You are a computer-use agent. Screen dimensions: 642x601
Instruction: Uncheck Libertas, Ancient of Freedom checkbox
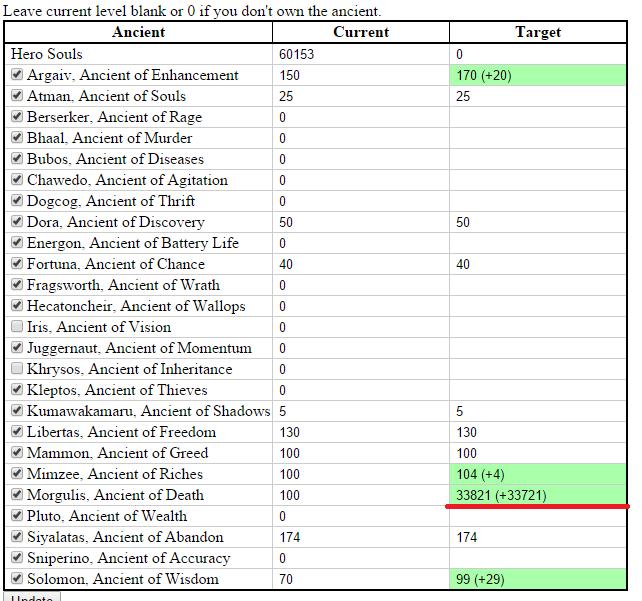coord(17,431)
